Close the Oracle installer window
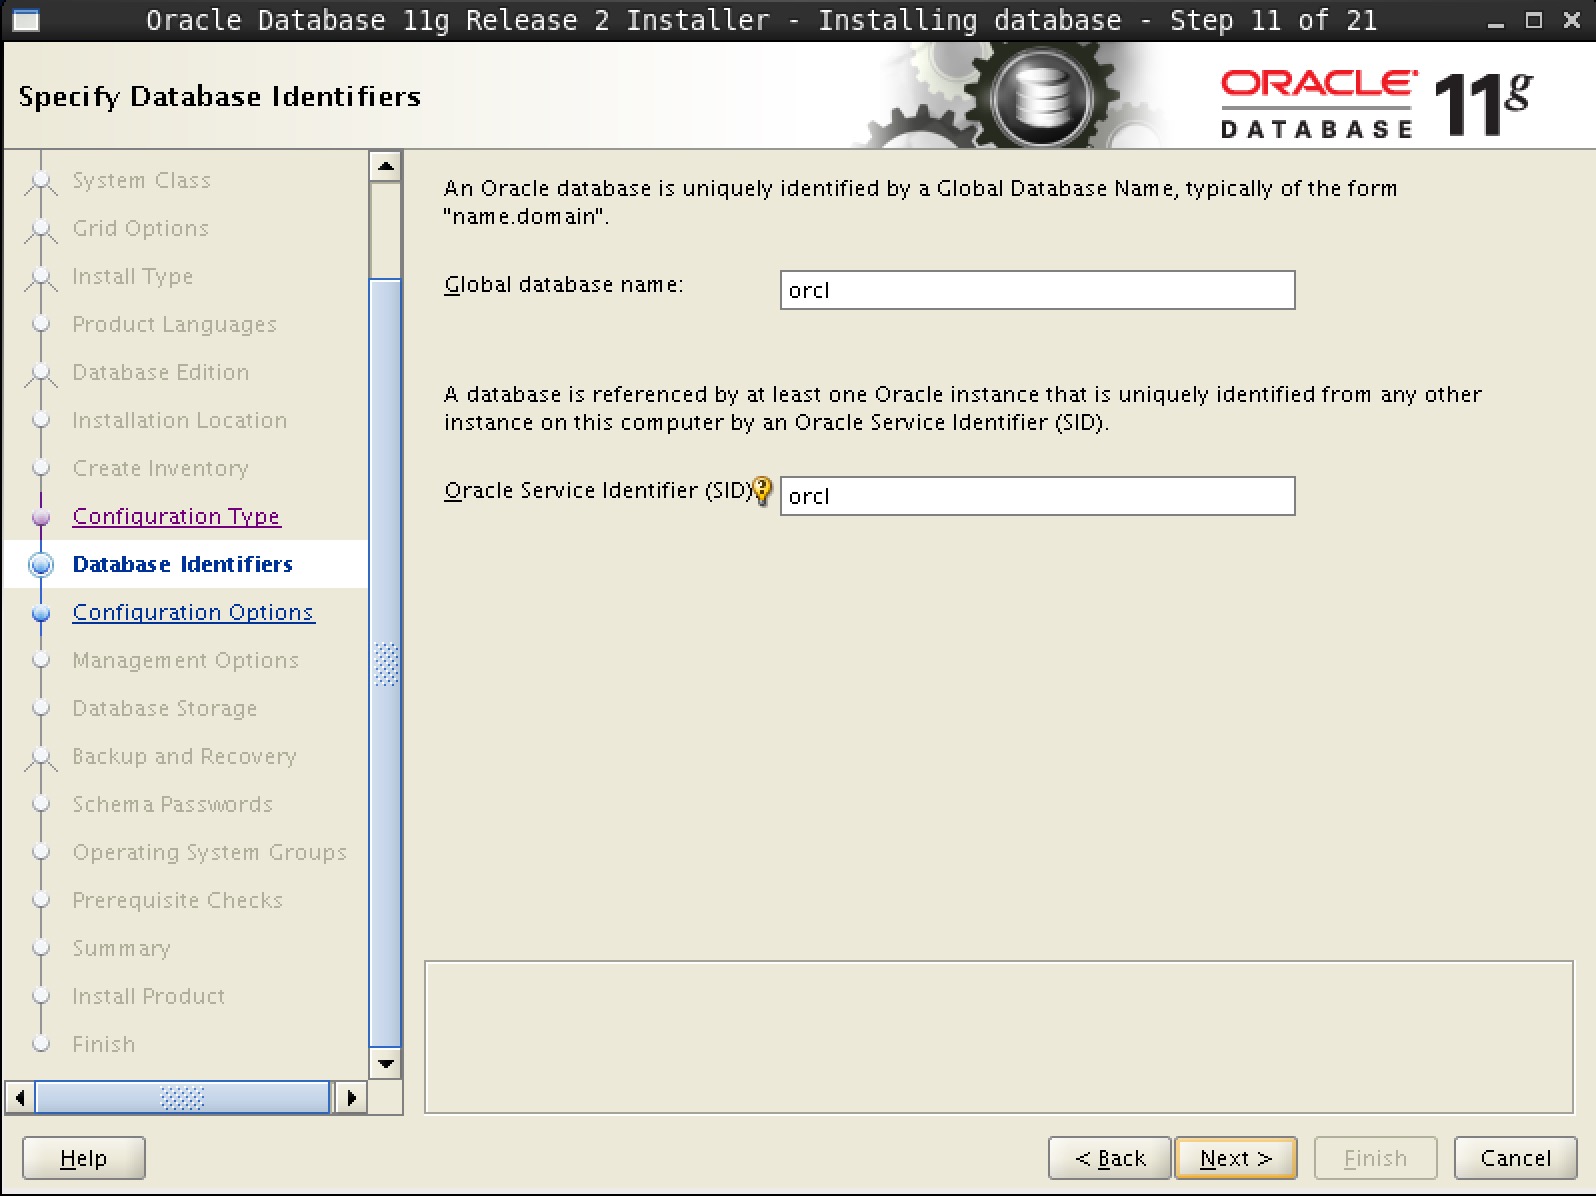This screenshot has height=1196, width=1596. pyautogui.click(x=1571, y=20)
